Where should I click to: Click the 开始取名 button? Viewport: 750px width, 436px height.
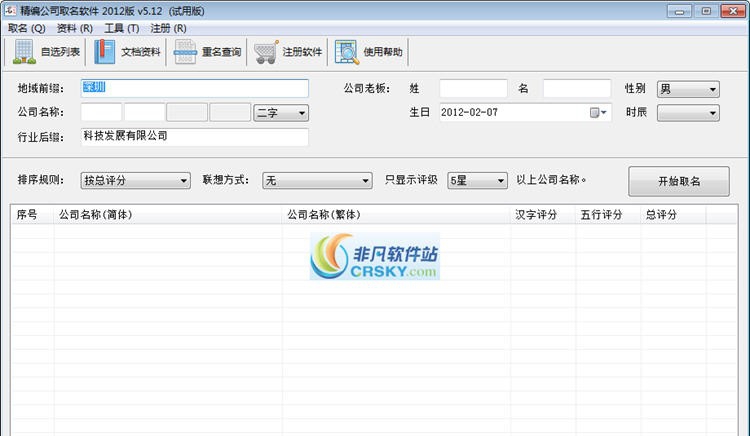coord(679,181)
